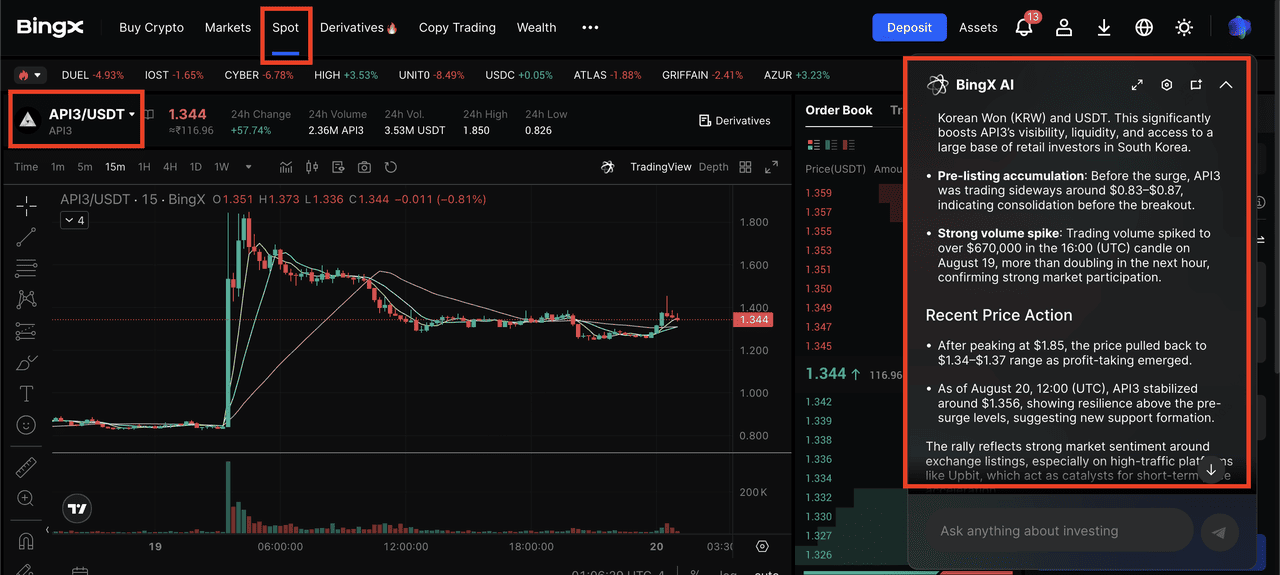Open the notifications bell
Image resolution: width=1280 pixels, height=575 pixels.
[1024, 28]
